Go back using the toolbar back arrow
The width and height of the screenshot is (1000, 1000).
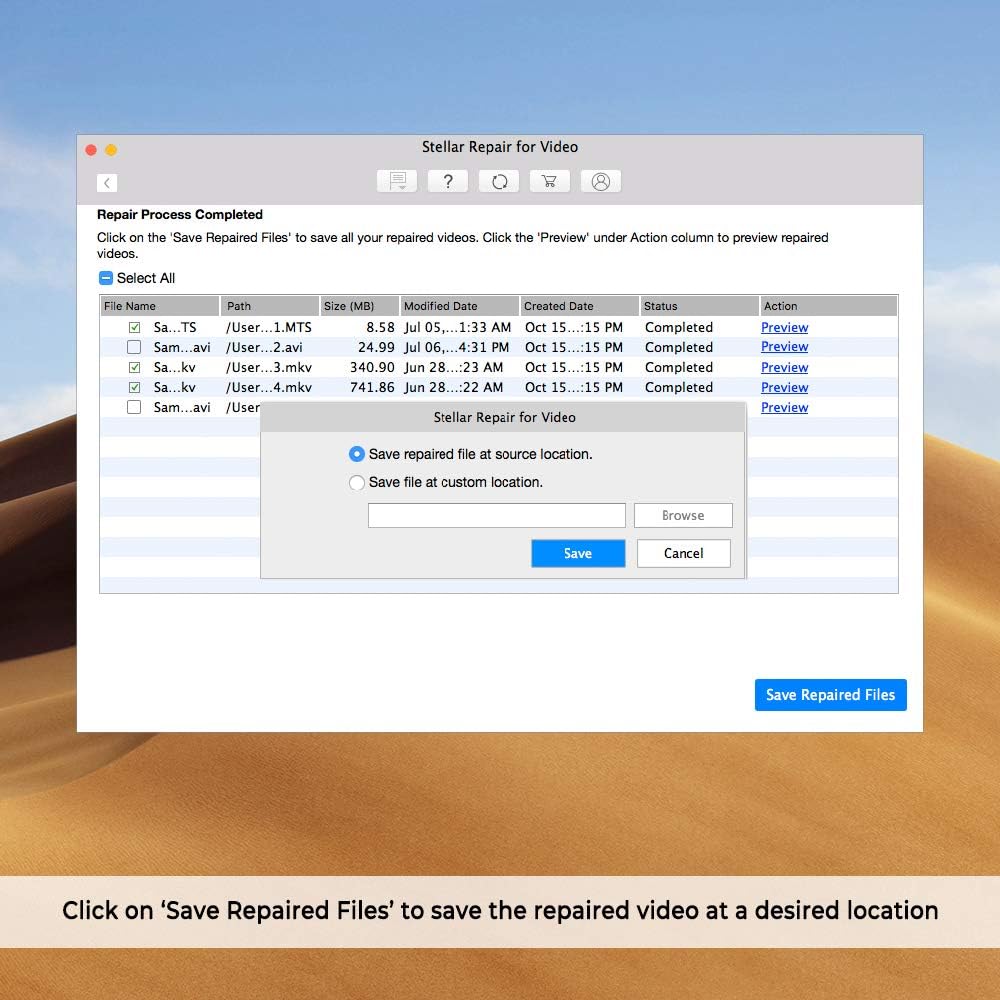108,182
